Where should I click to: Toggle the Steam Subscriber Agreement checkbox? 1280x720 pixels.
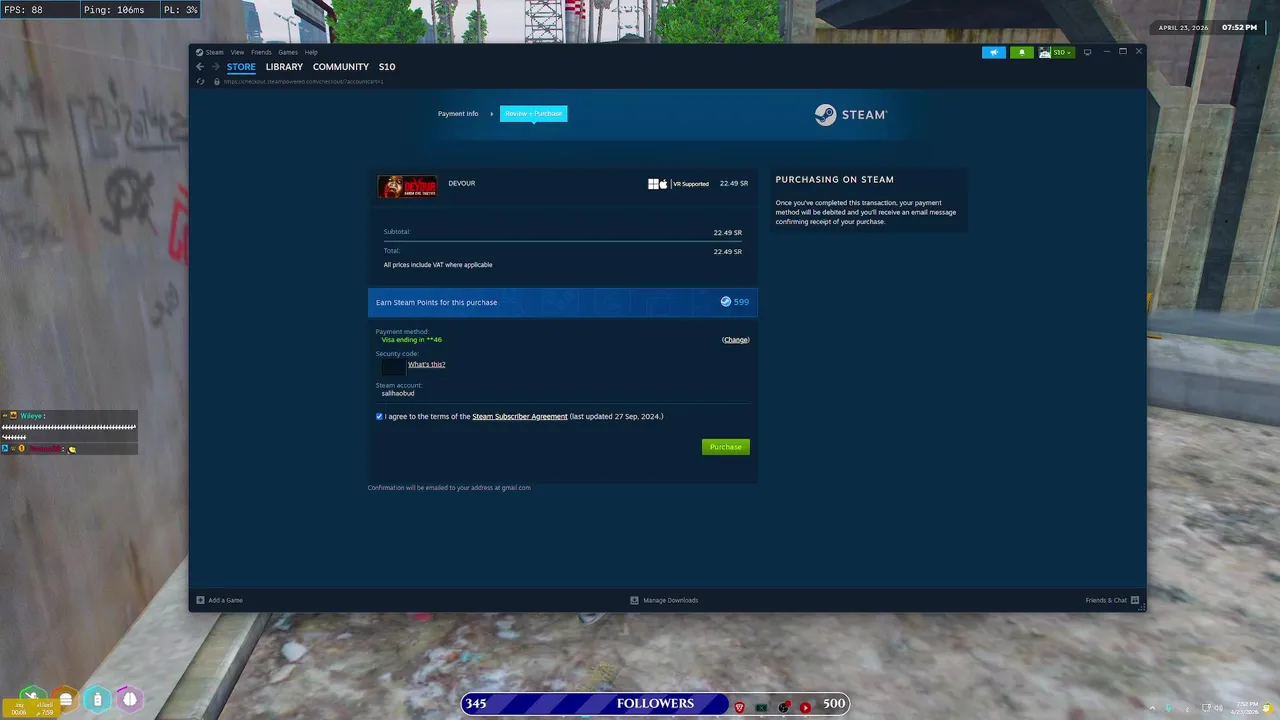[x=379, y=416]
